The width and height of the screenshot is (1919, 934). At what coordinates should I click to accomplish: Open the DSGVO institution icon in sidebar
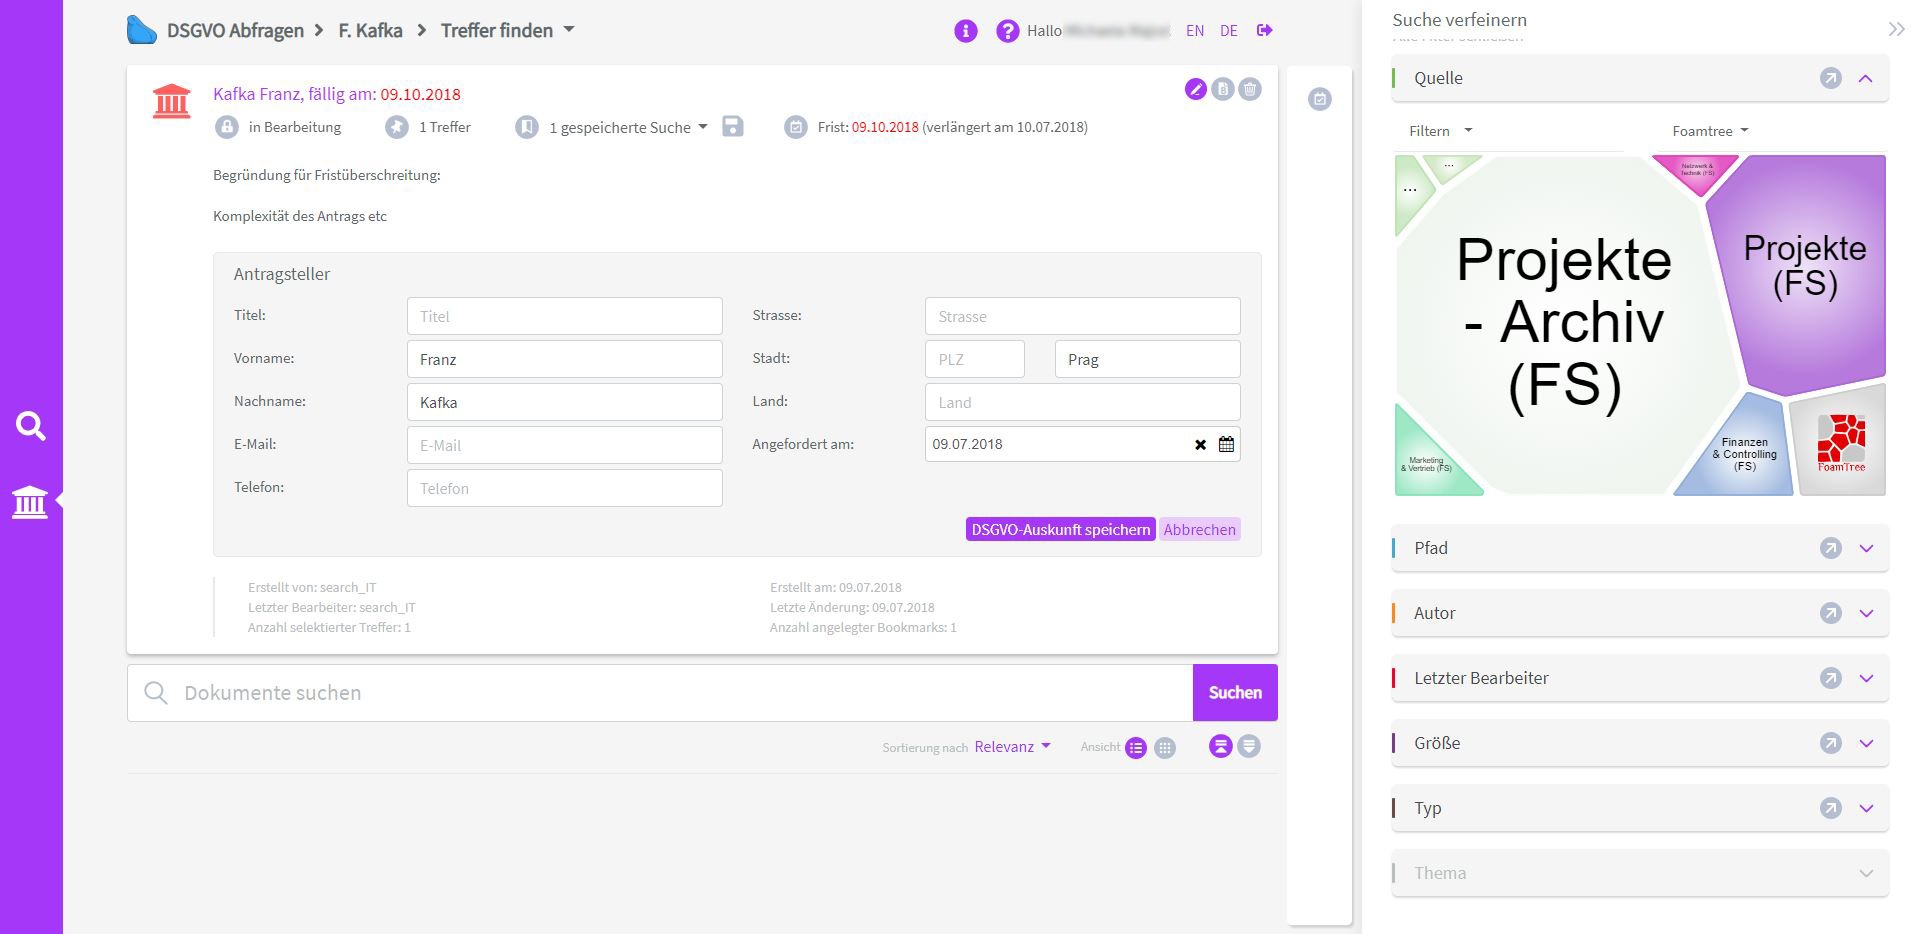click(x=30, y=501)
